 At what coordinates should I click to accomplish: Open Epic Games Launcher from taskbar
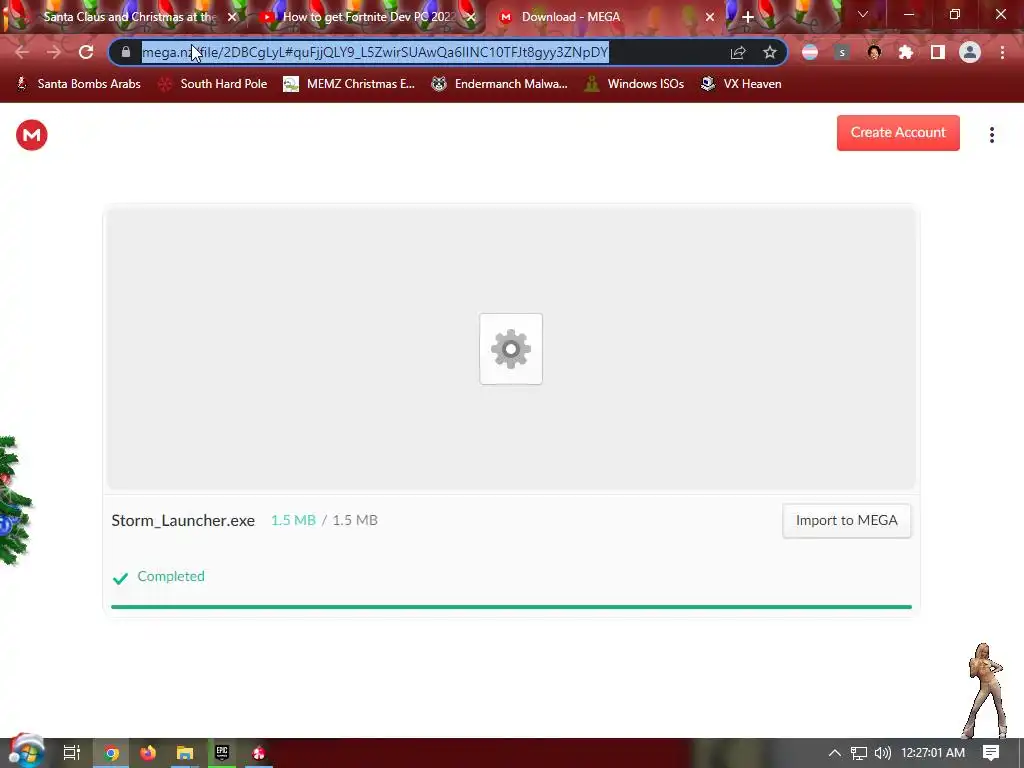(x=222, y=753)
